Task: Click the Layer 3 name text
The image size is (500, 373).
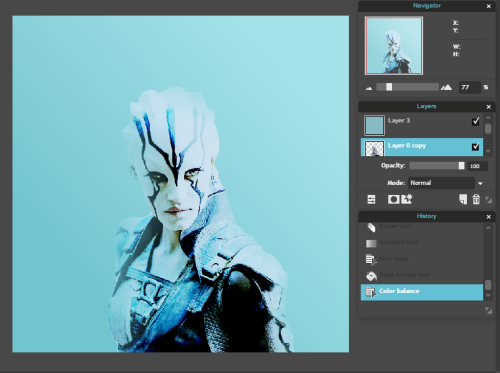Action: tap(399, 121)
